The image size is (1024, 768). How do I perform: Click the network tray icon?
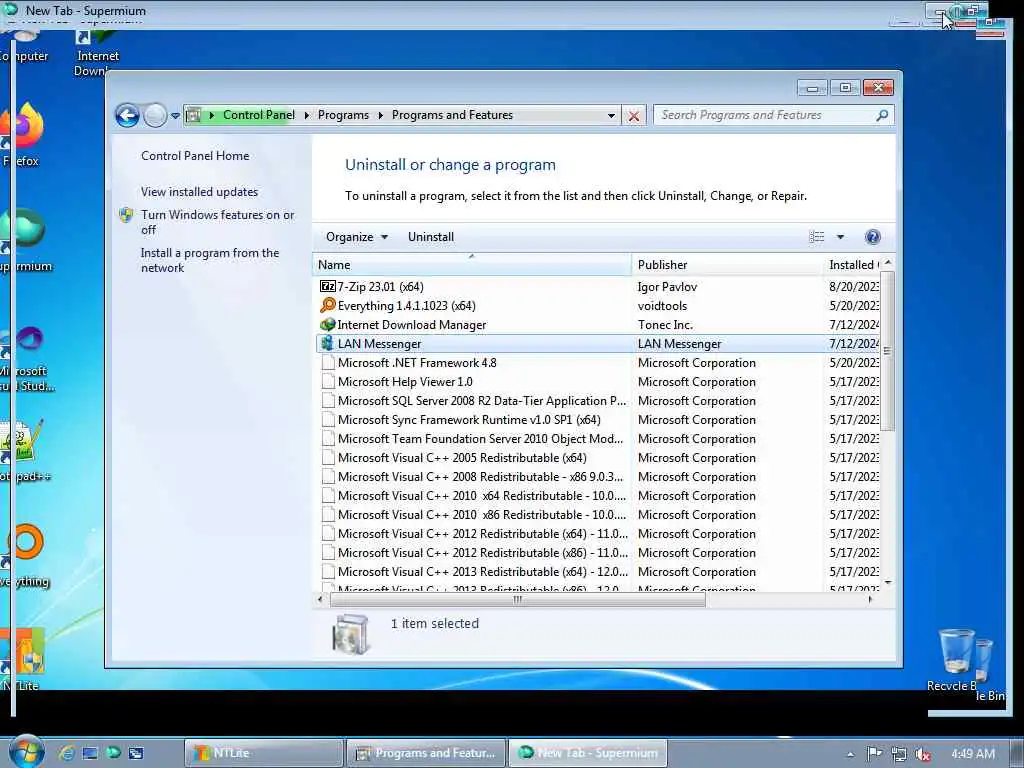(899, 754)
